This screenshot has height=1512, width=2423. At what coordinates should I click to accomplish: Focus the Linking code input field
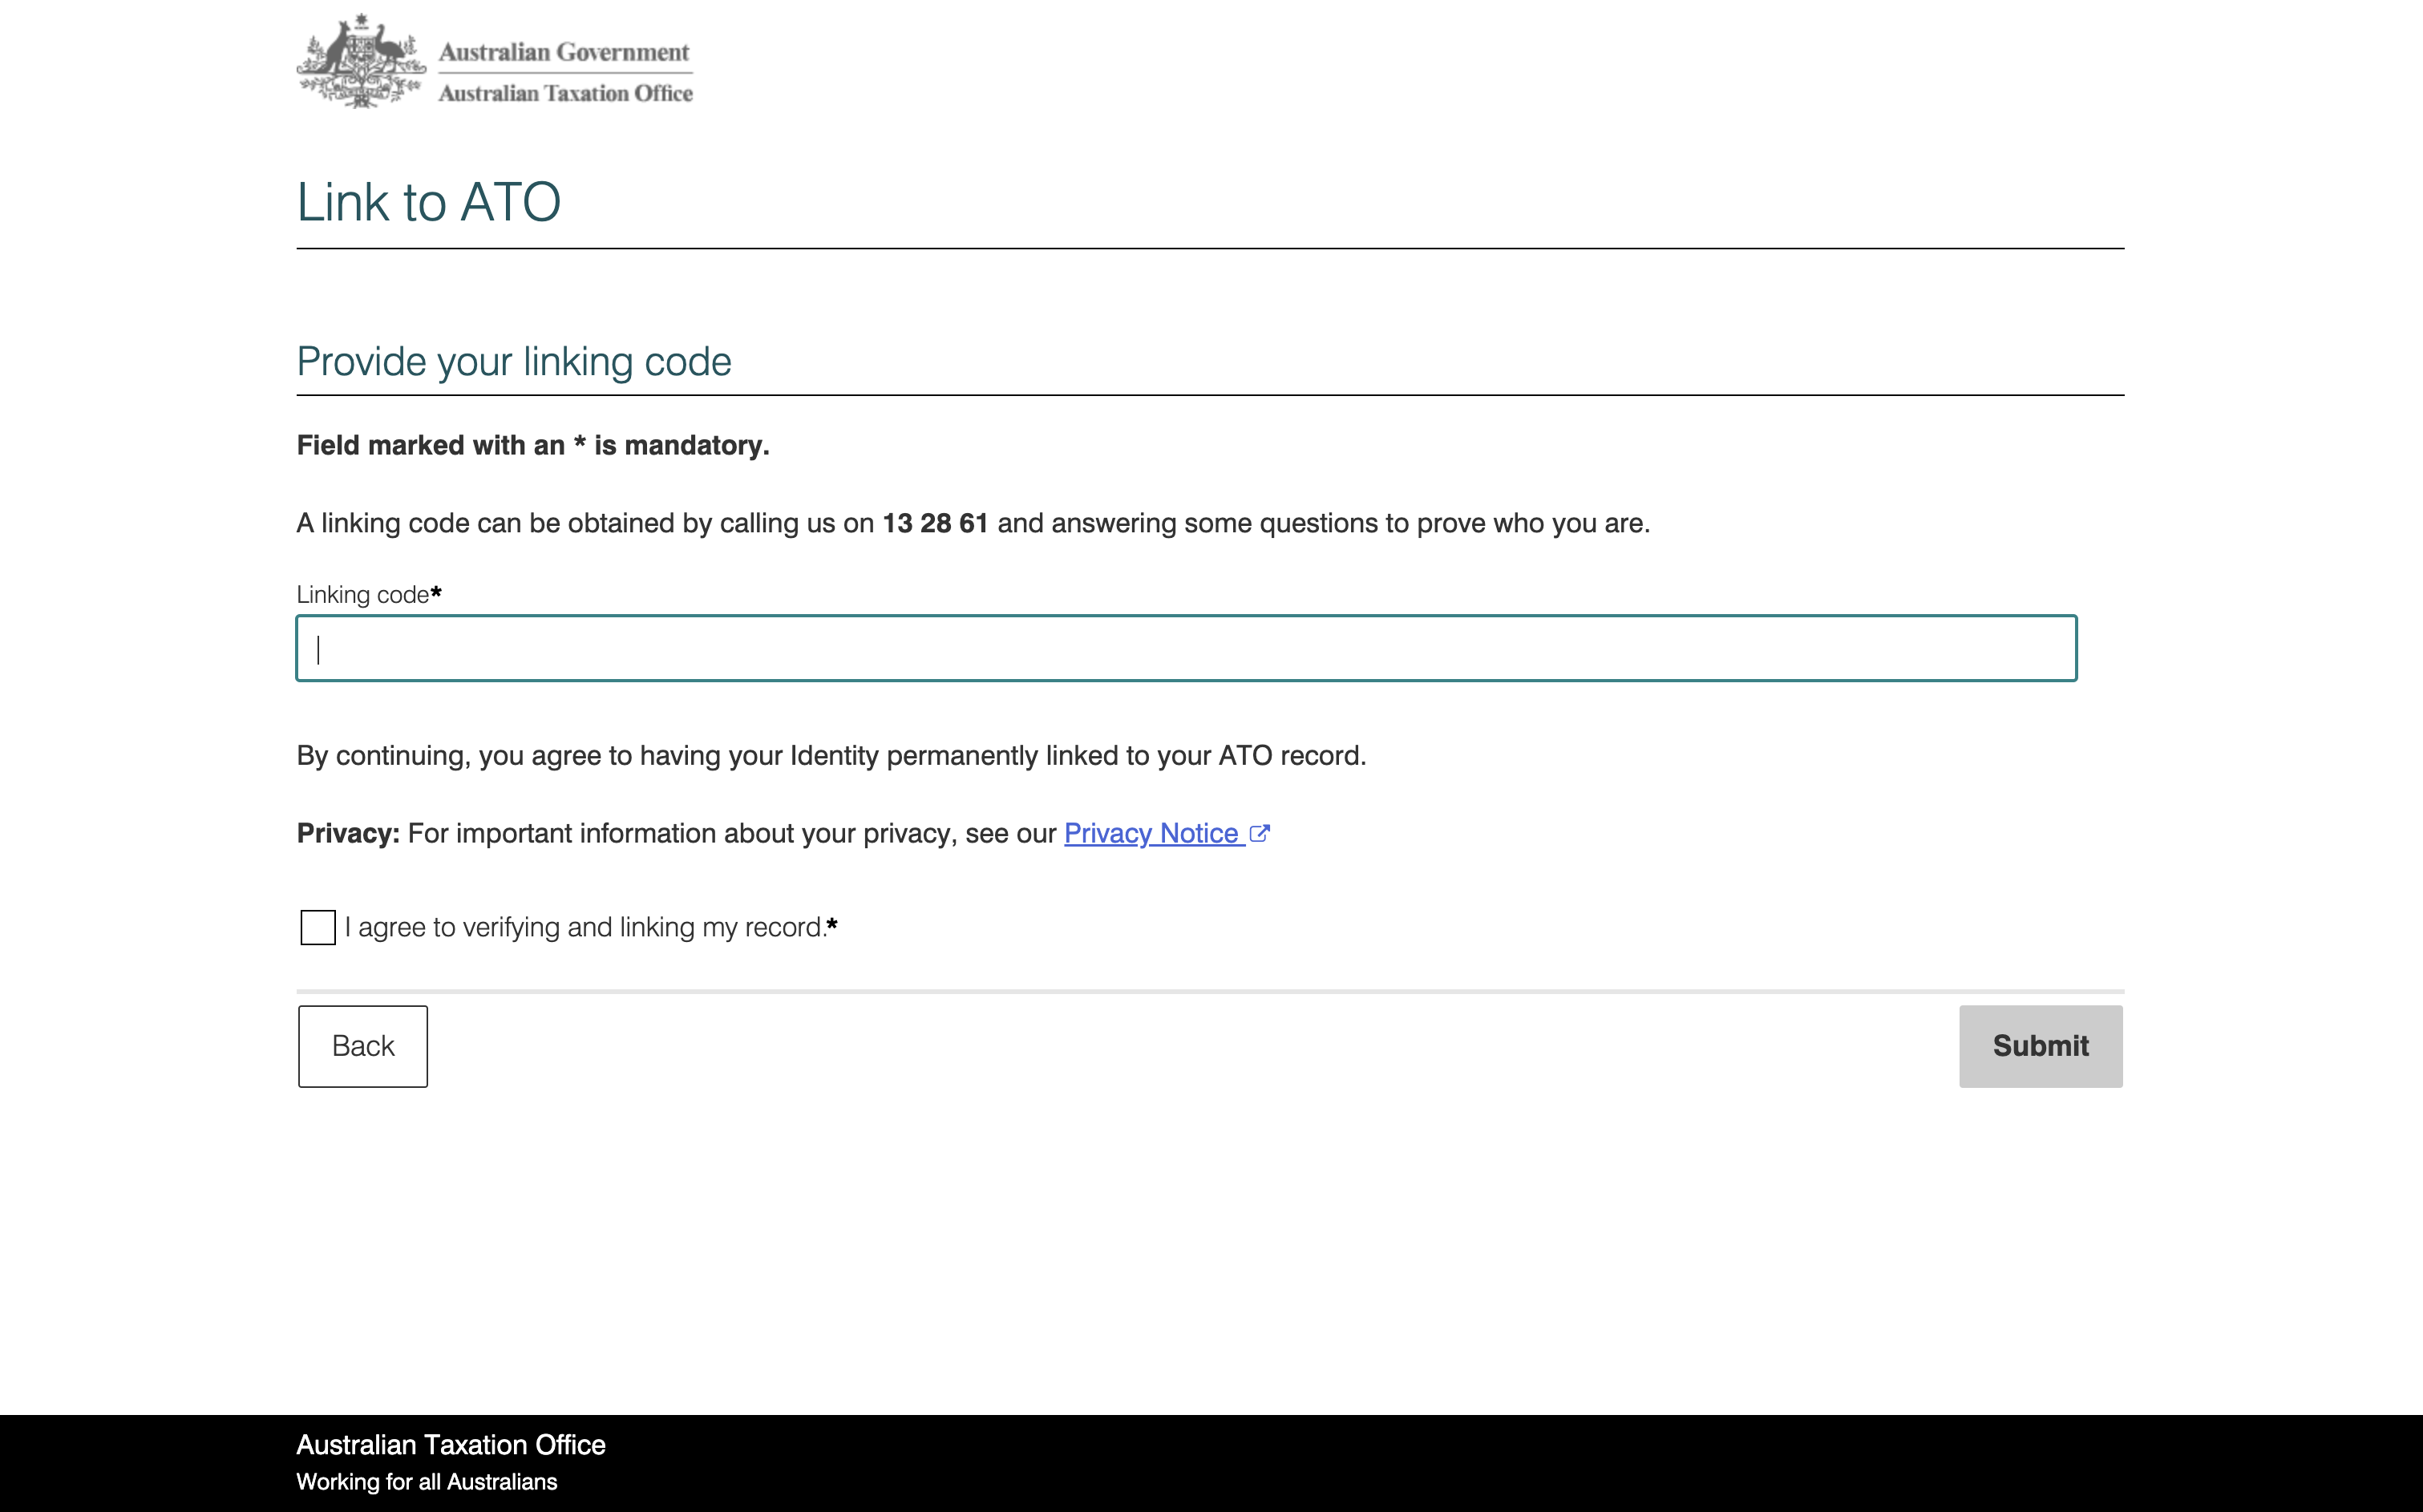1186,649
